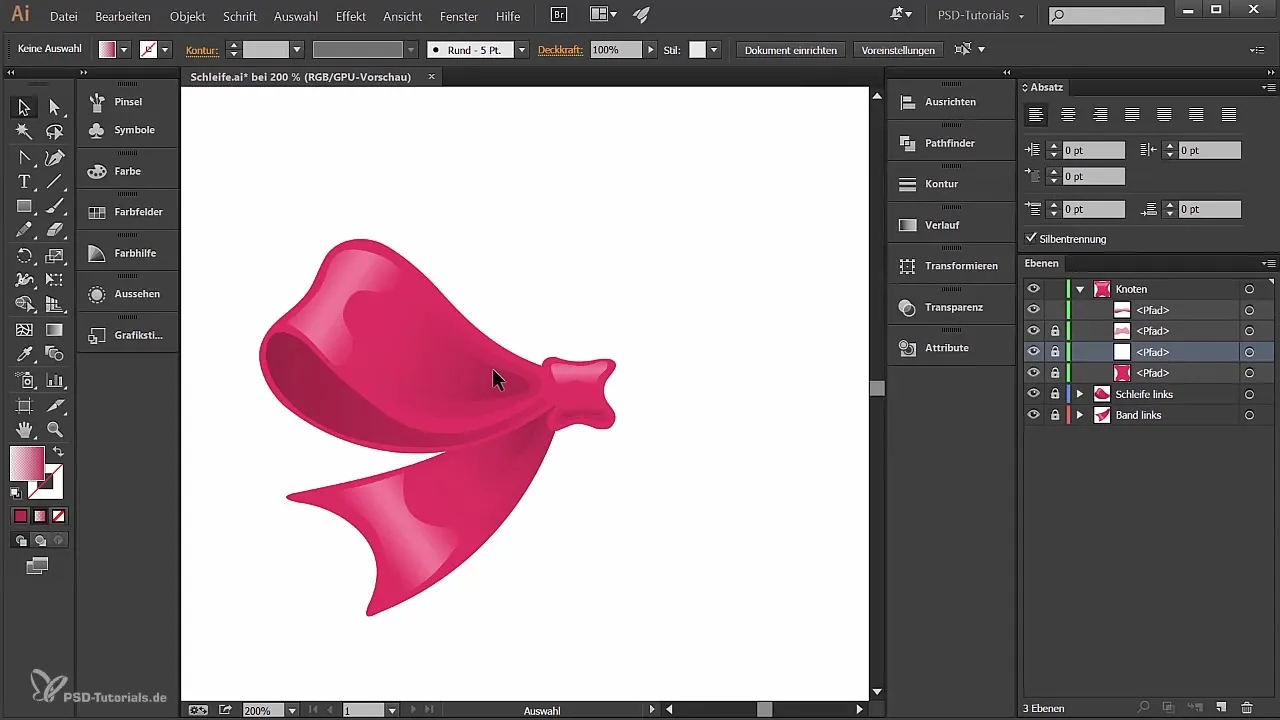Click the large Fill gradient swatch in toolbox
This screenshot has height=720, width=1280.
(27, 463)
